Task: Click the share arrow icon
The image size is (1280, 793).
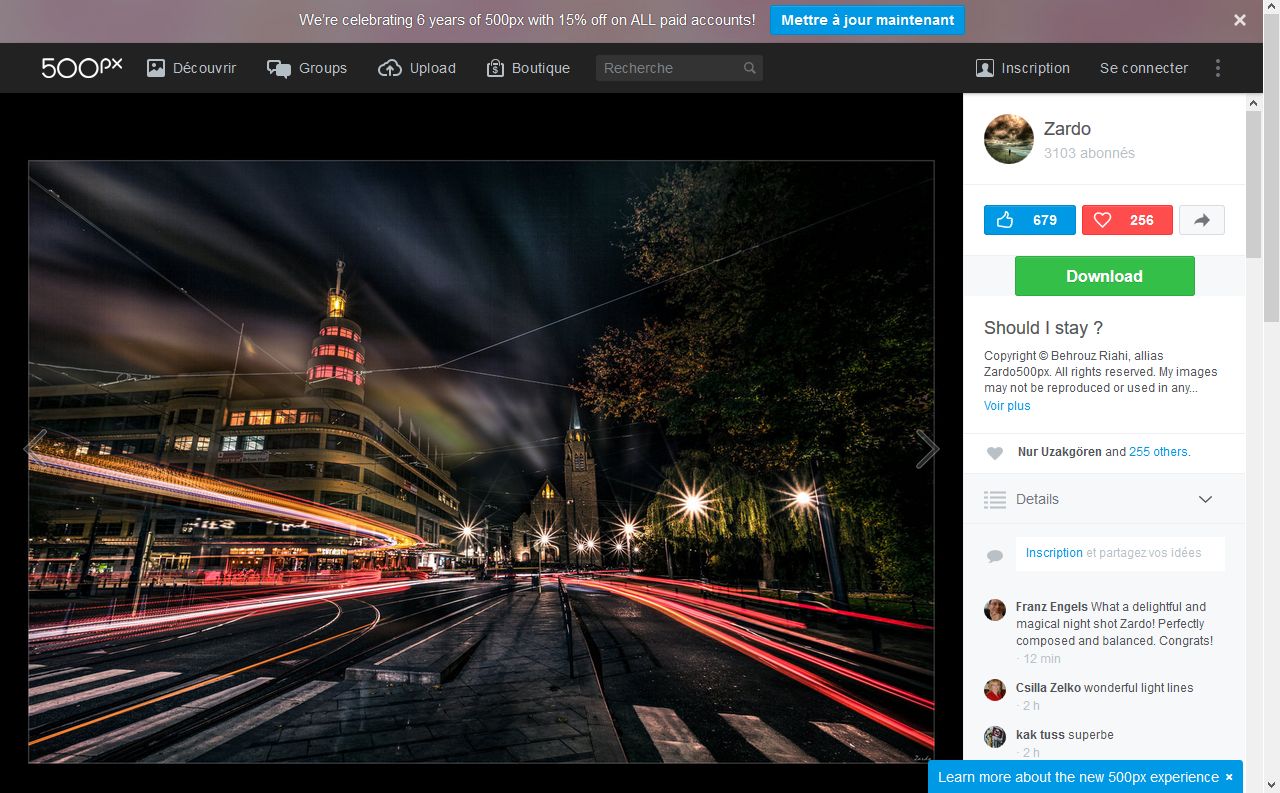Action: tap(1202, 220)
